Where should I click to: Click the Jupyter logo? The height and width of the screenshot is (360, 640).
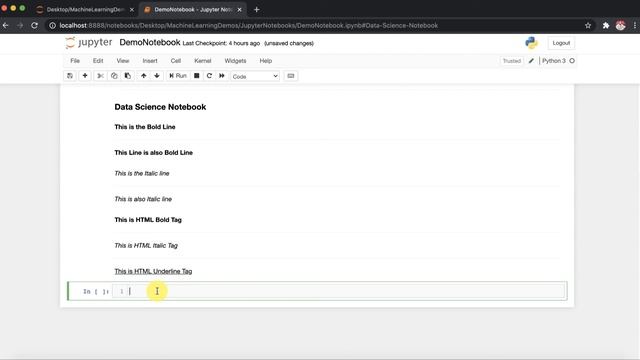tap(89, 42)
